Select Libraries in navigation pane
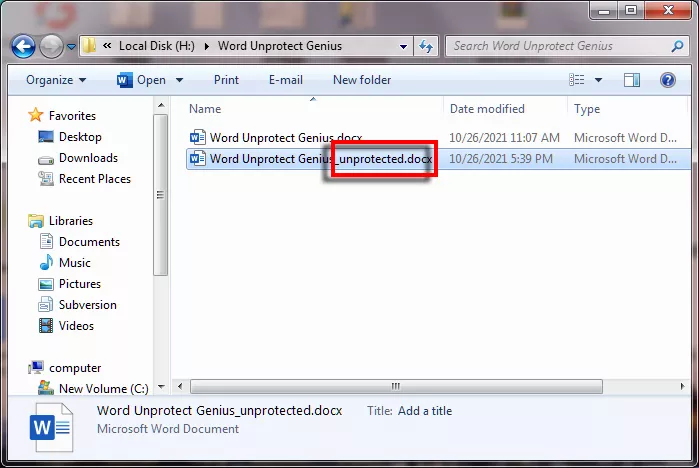 pyautogui.click(x=71, y=221)
